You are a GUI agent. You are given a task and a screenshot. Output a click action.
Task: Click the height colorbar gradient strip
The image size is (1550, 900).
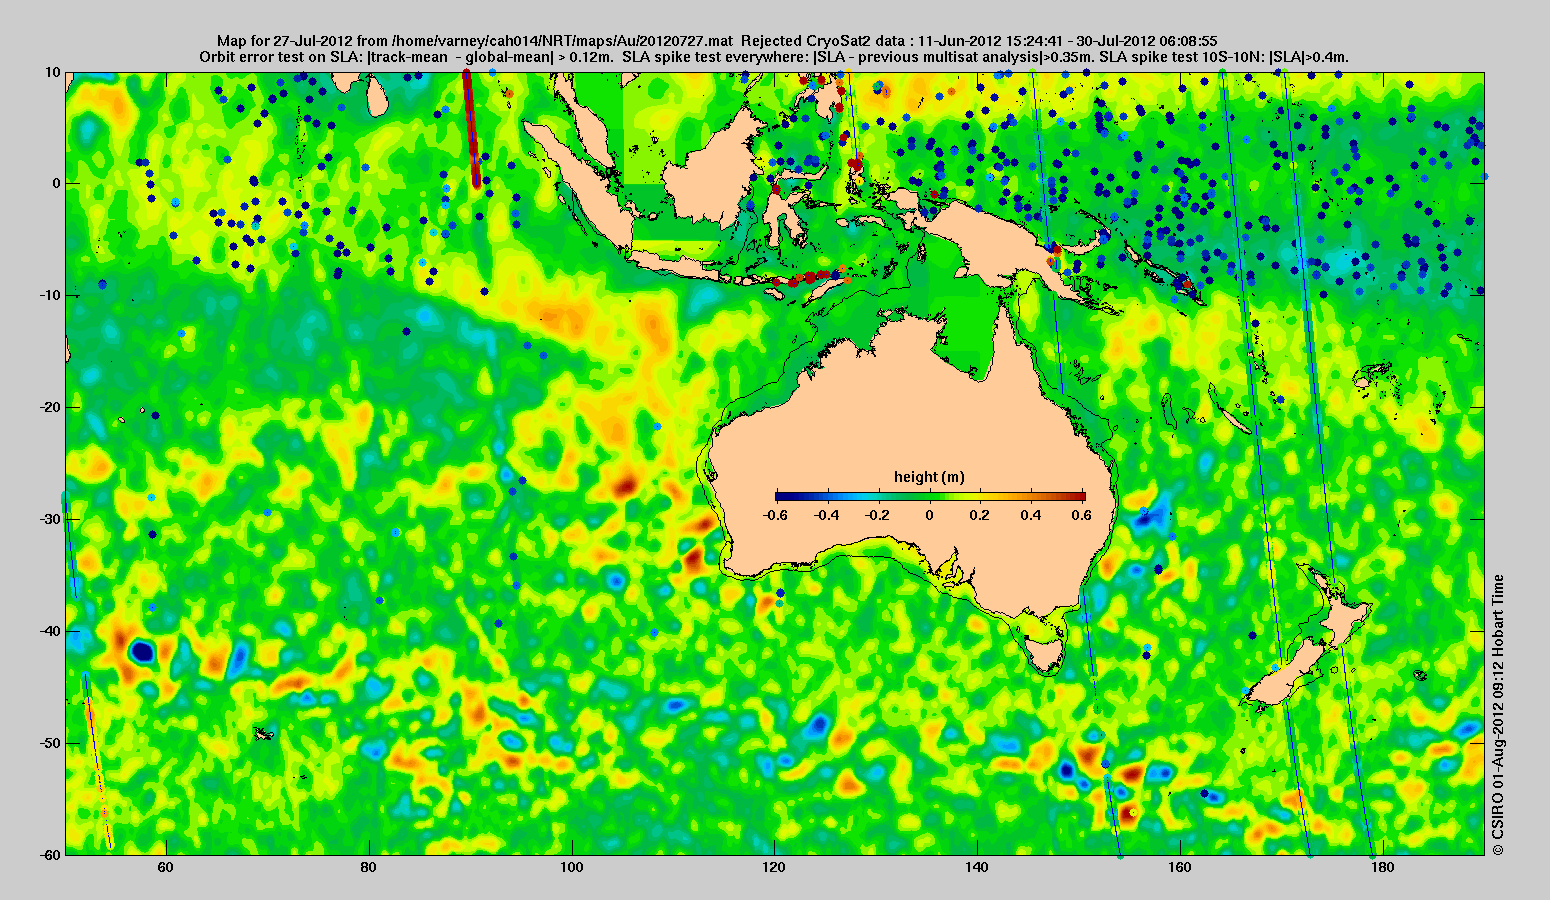pos(930,496)
